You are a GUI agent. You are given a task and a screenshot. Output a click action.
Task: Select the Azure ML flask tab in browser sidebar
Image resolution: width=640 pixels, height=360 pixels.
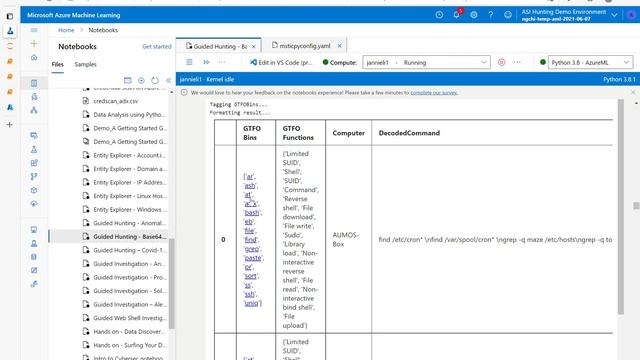(x=10, y=31)
